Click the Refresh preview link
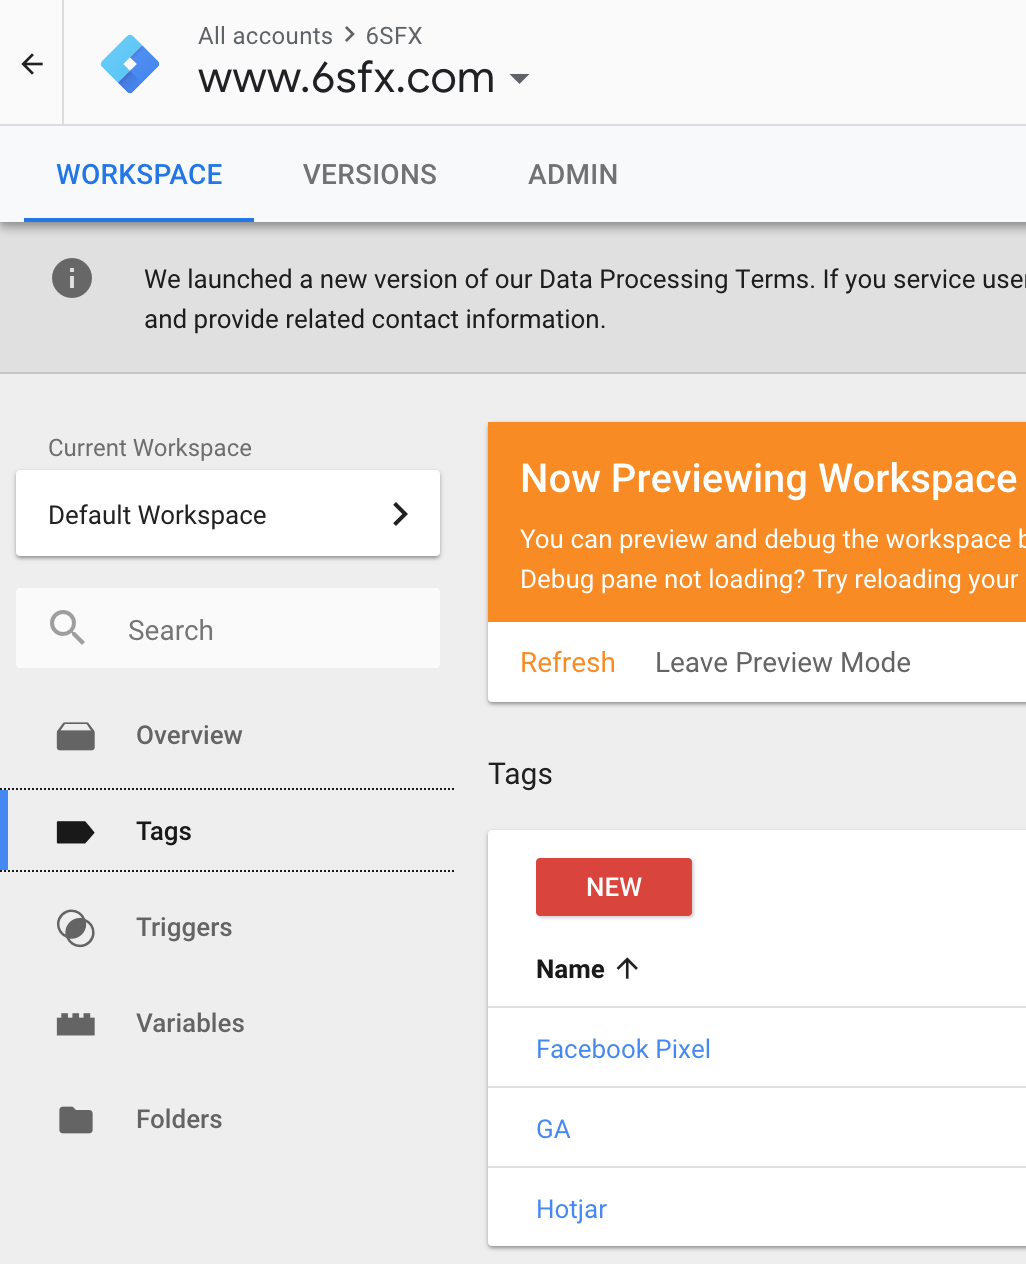Image resolution: width=1026 pixels, height=1264 pixels. pos(568,662)
